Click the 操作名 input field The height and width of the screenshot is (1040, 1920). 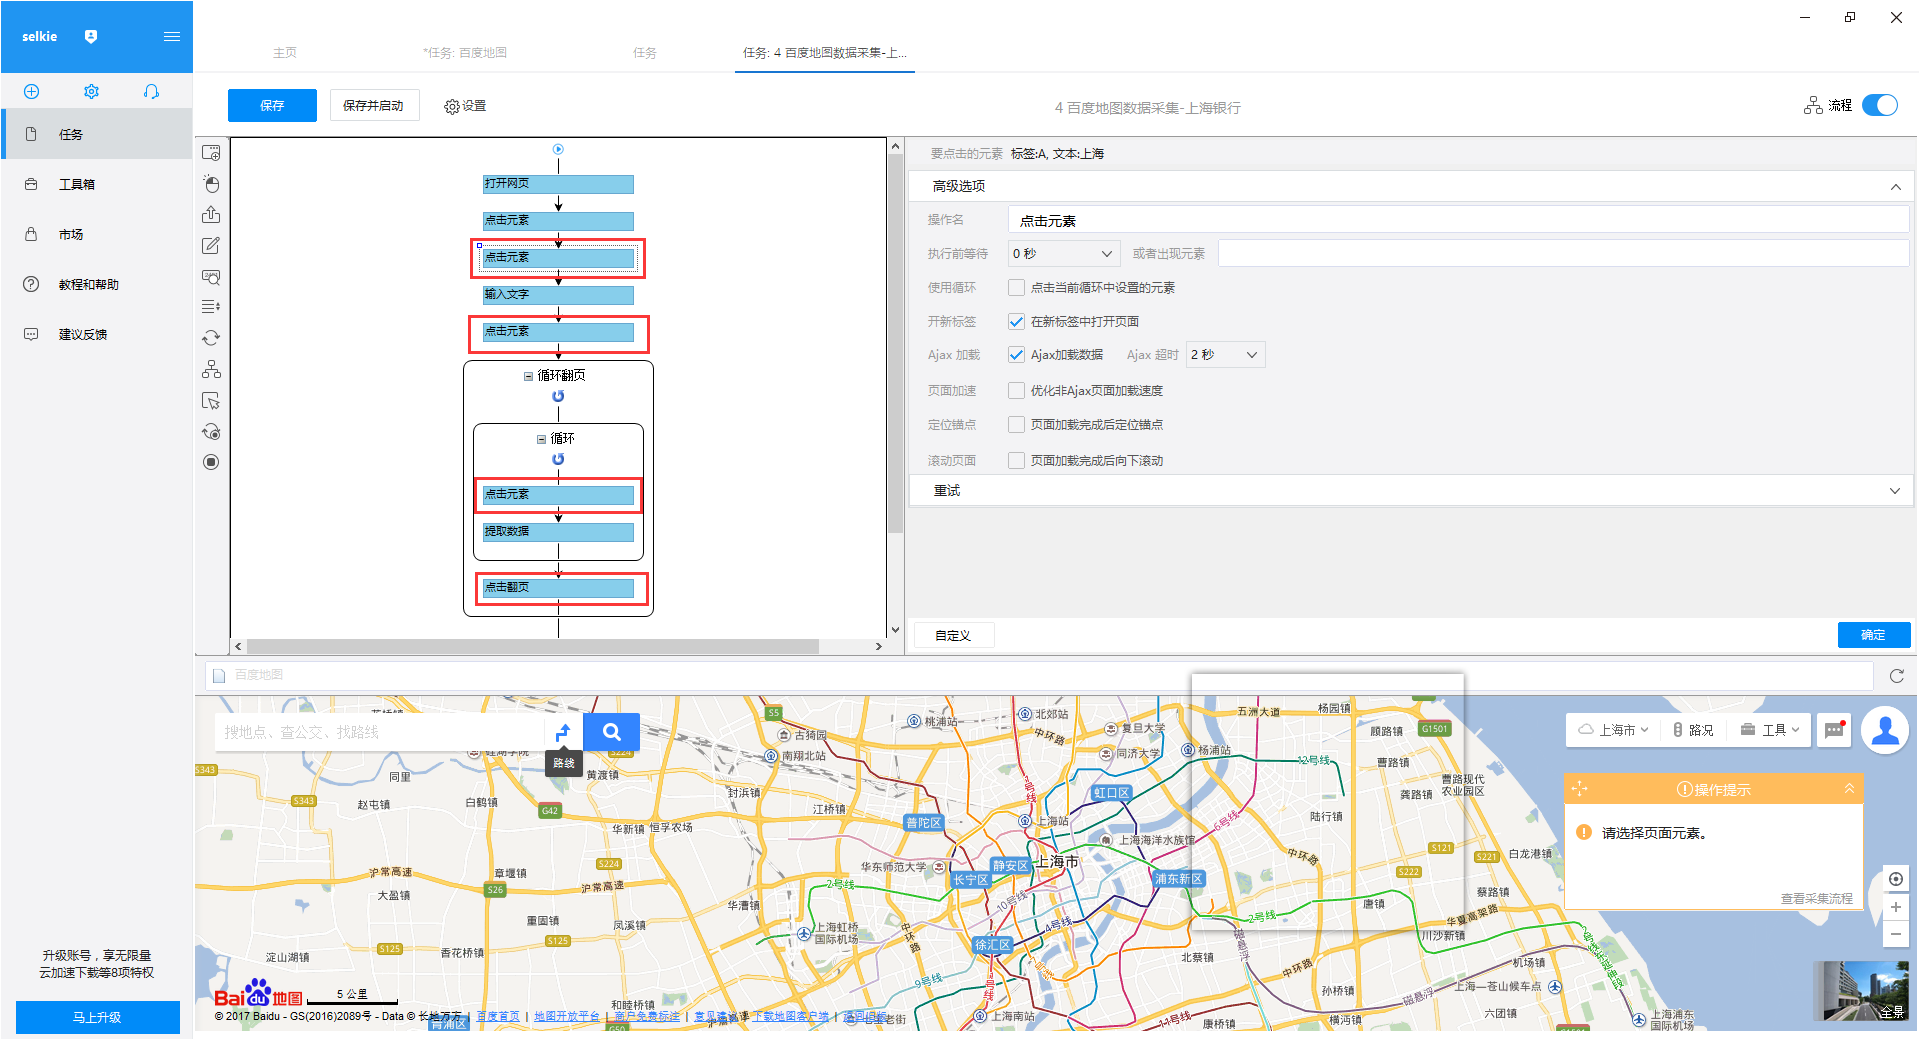(1458, 221)
